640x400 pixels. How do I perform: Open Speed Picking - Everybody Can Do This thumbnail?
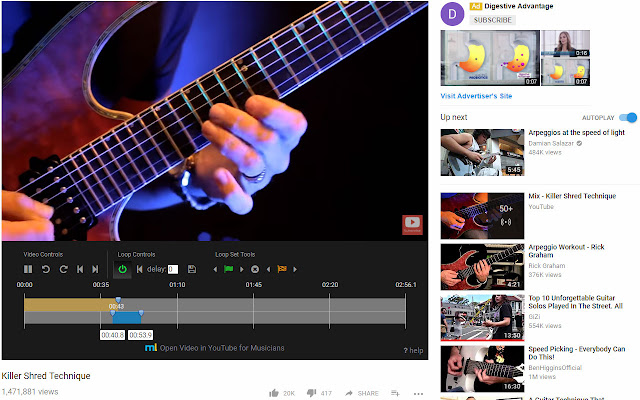[482, 369]
